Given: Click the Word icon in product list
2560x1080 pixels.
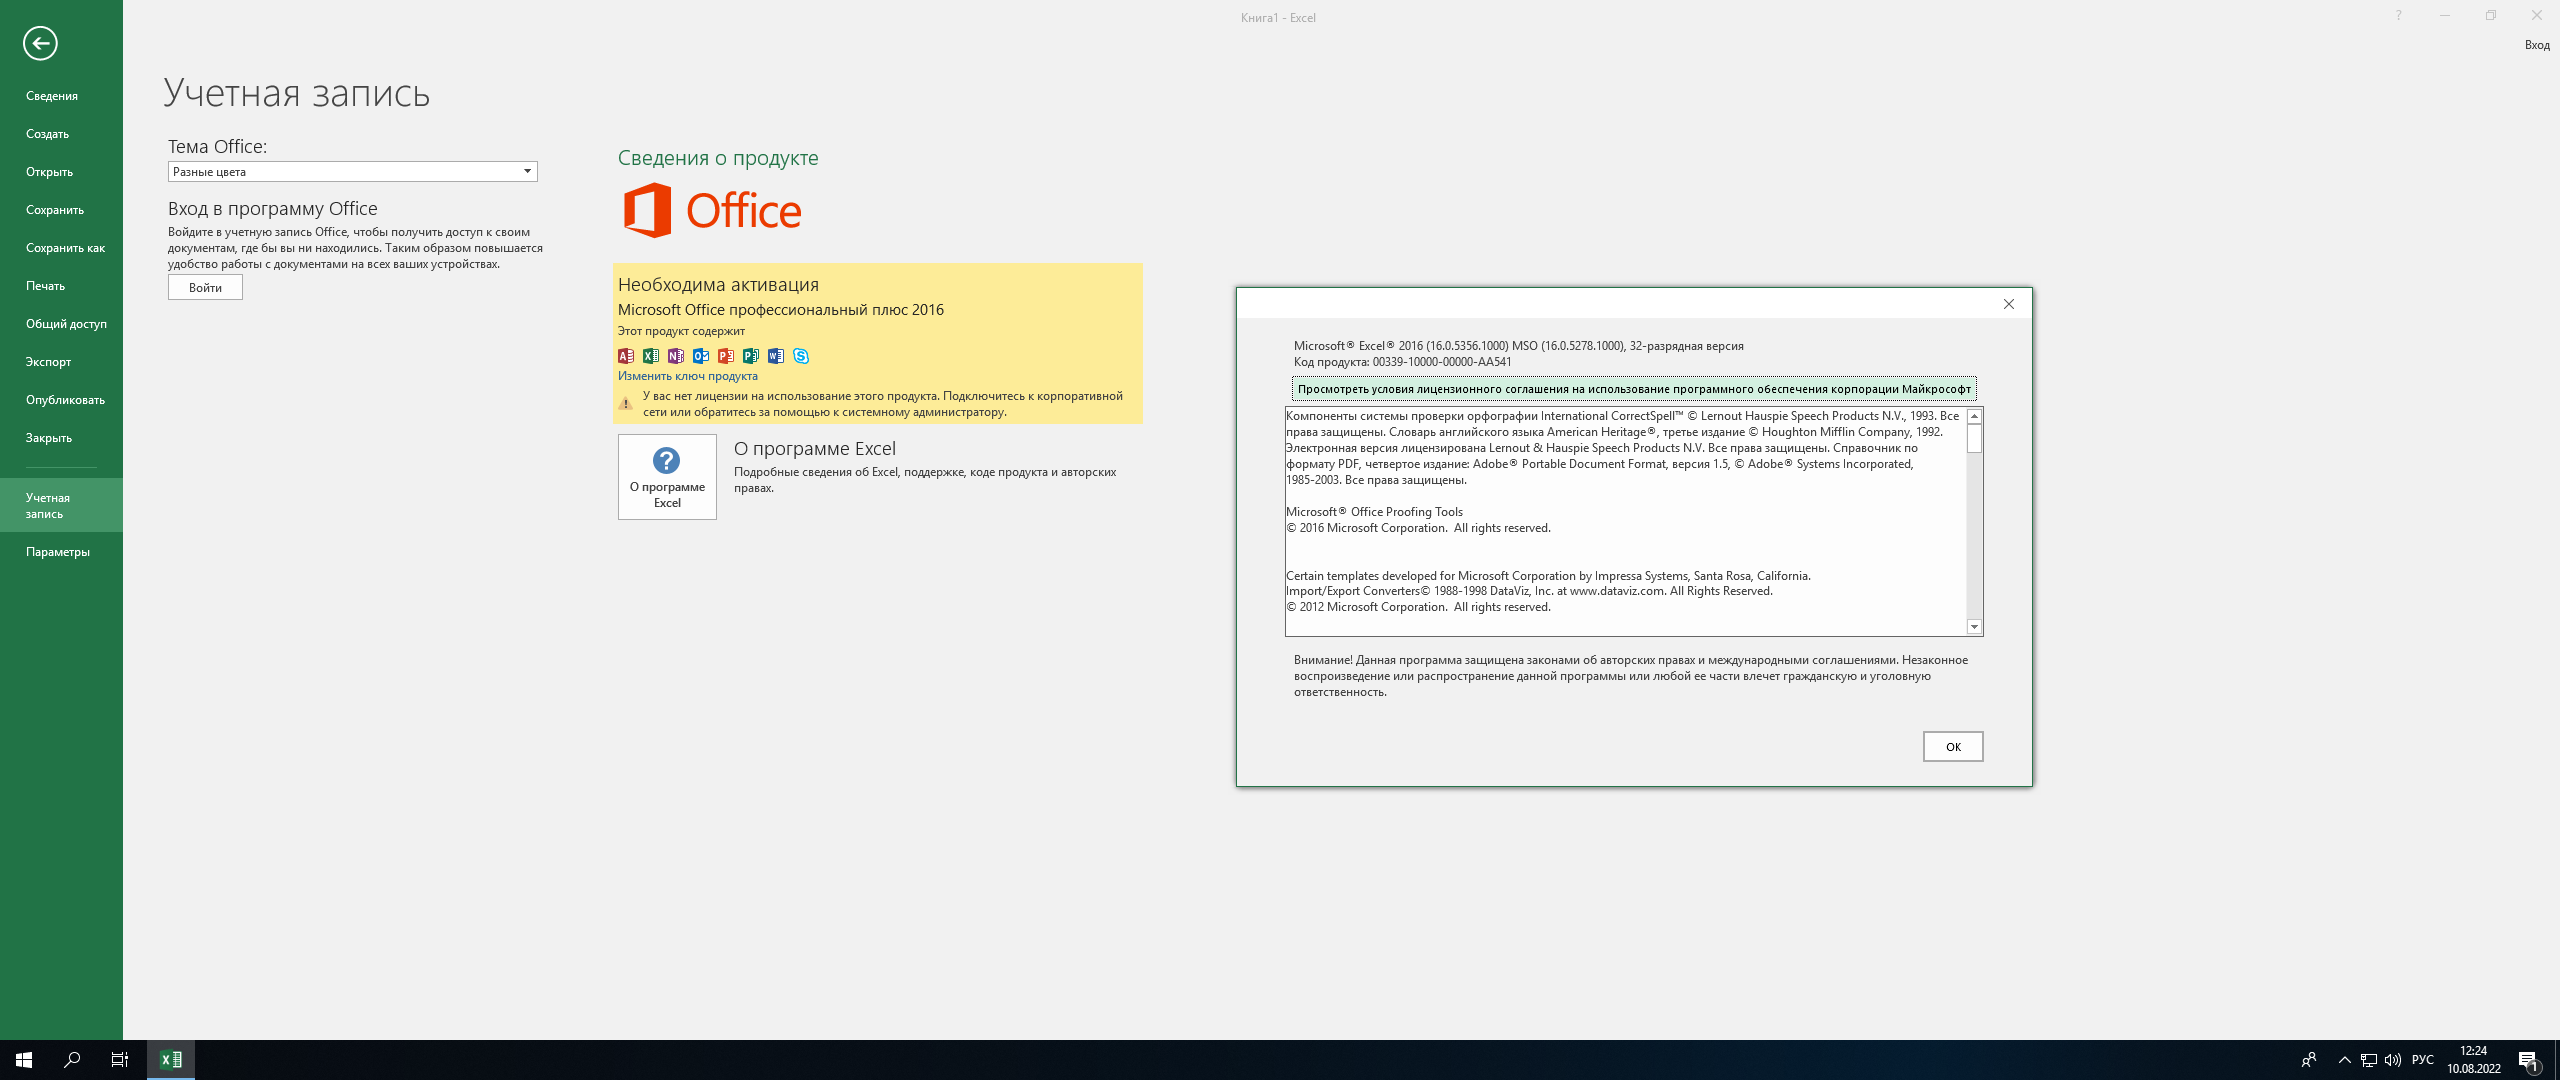Looking at the screenshot, I should tap(776, 356).
